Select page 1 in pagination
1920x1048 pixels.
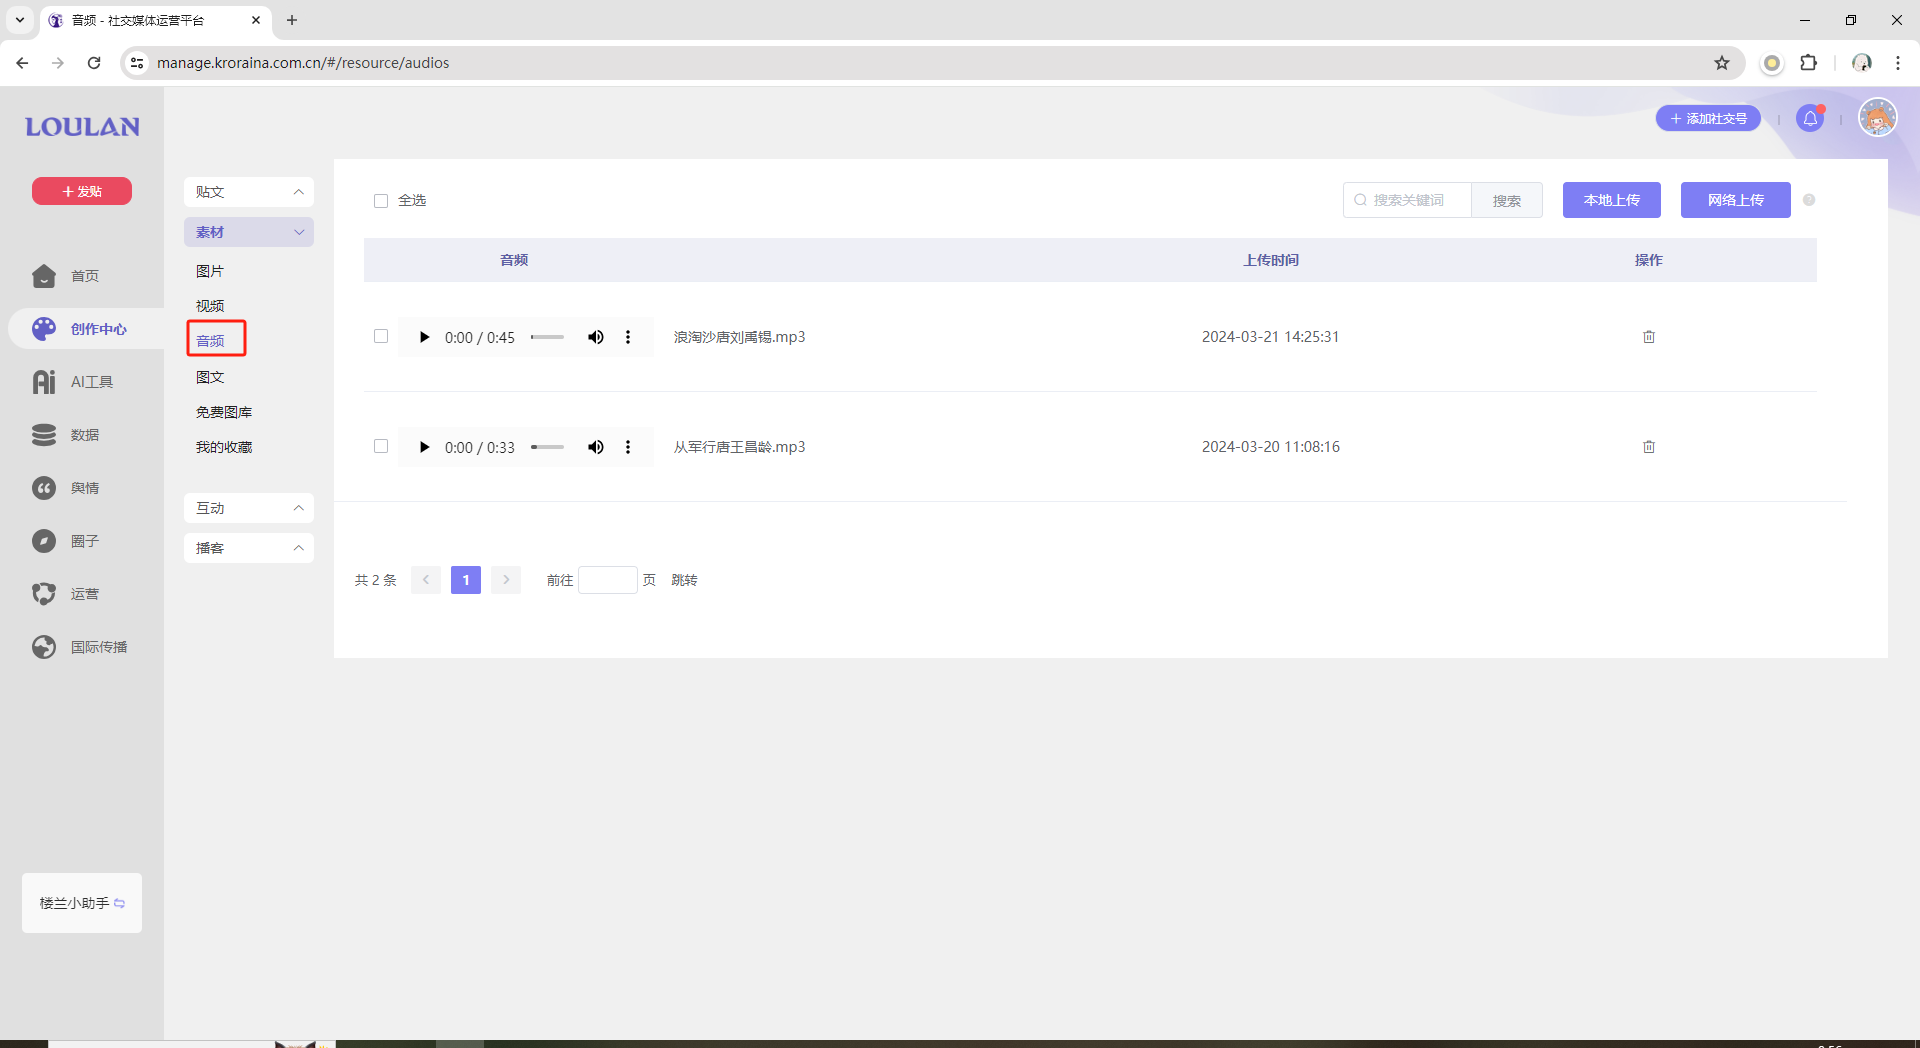click(x=466, y=580)
